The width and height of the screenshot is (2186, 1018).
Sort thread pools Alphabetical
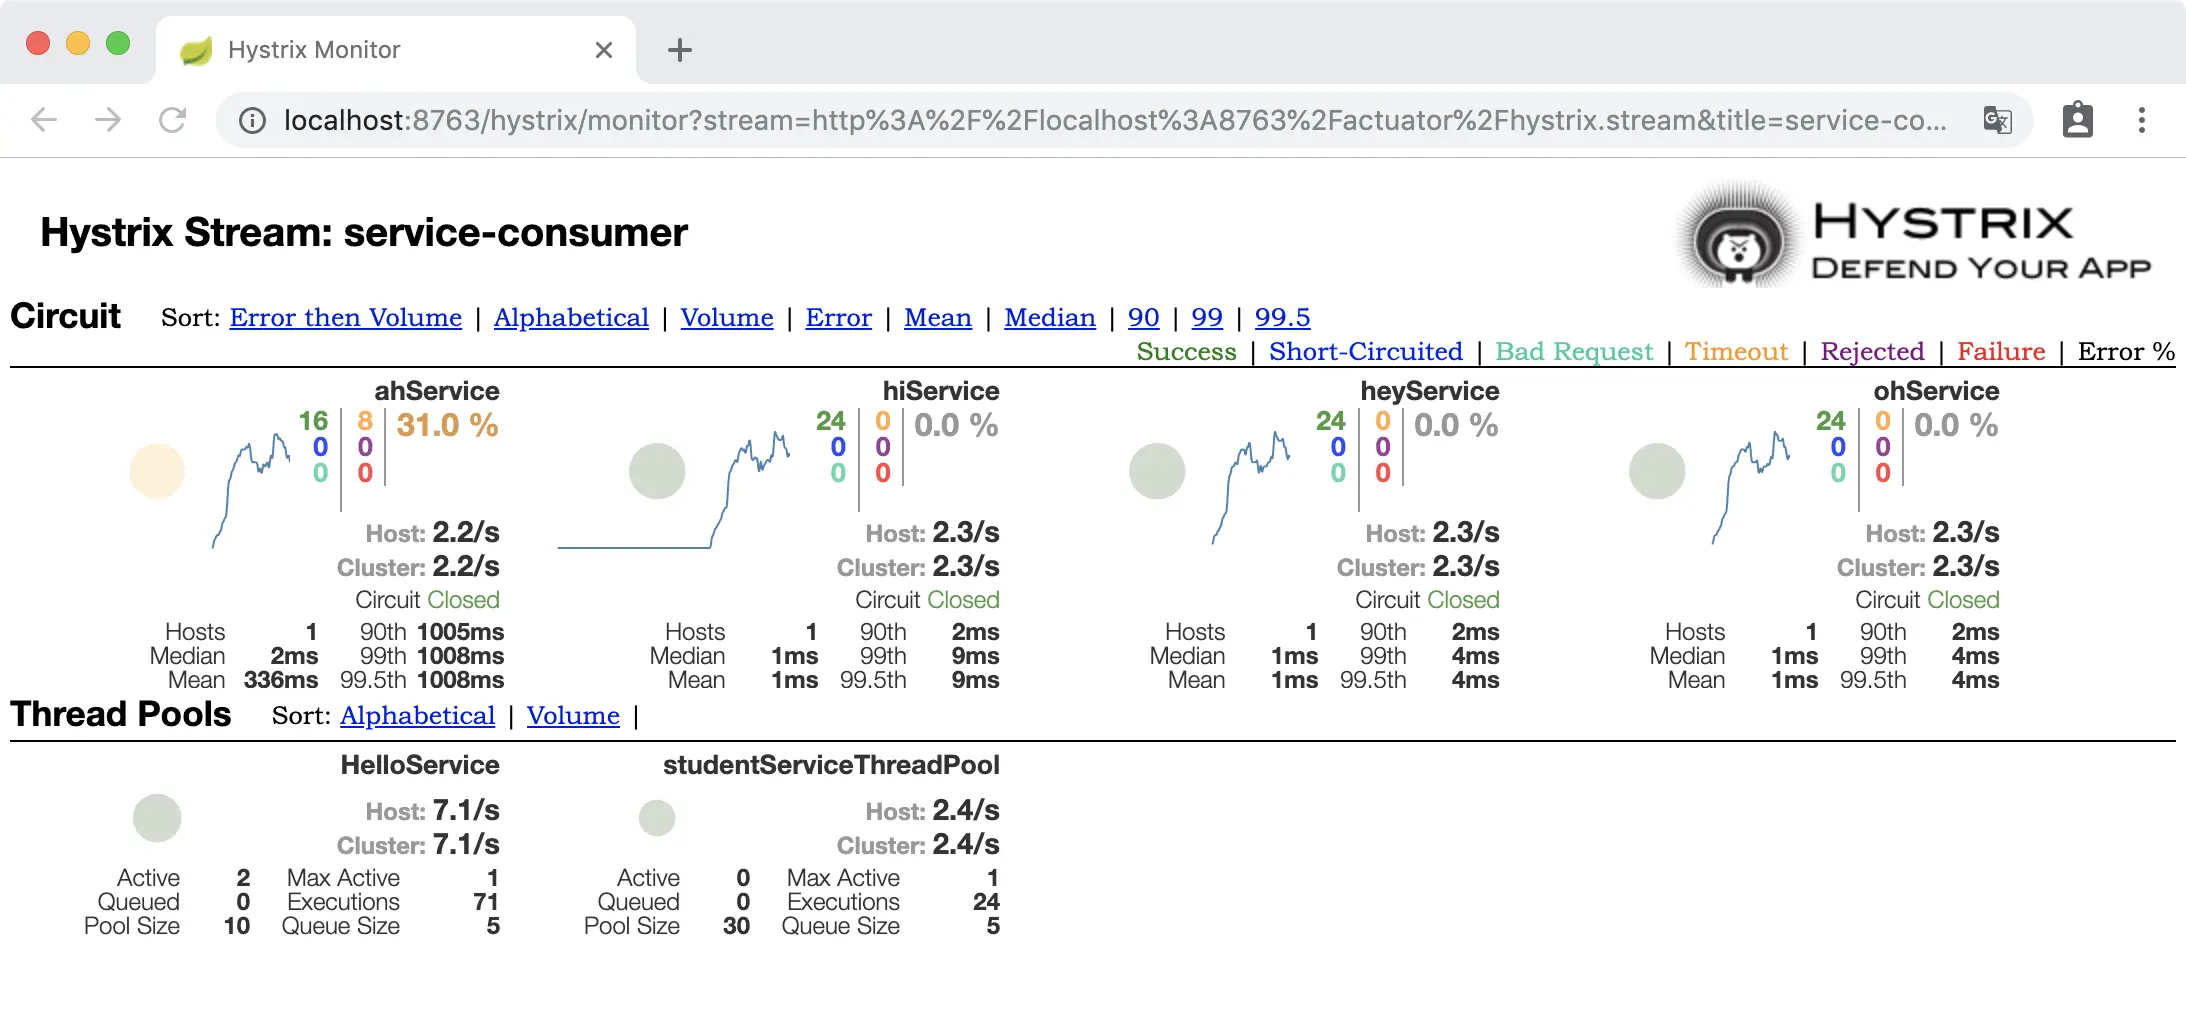point(417,716)
